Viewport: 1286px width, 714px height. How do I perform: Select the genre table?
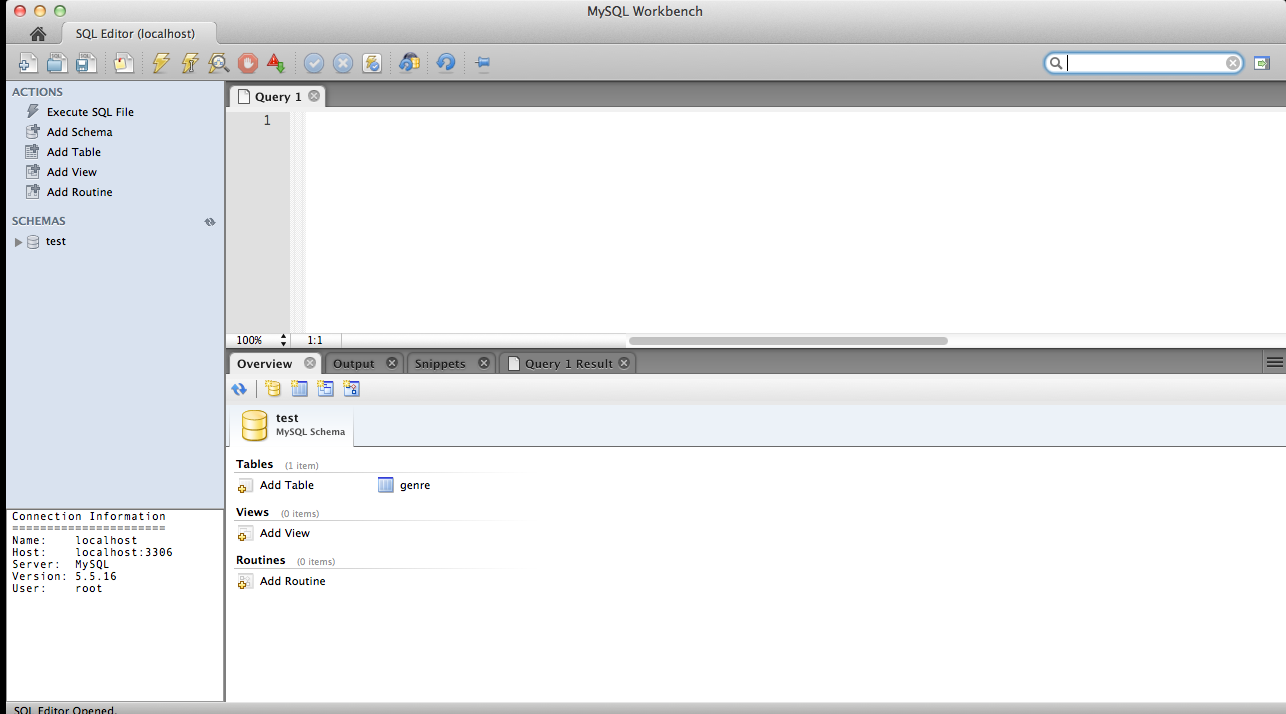click(404, 485)
